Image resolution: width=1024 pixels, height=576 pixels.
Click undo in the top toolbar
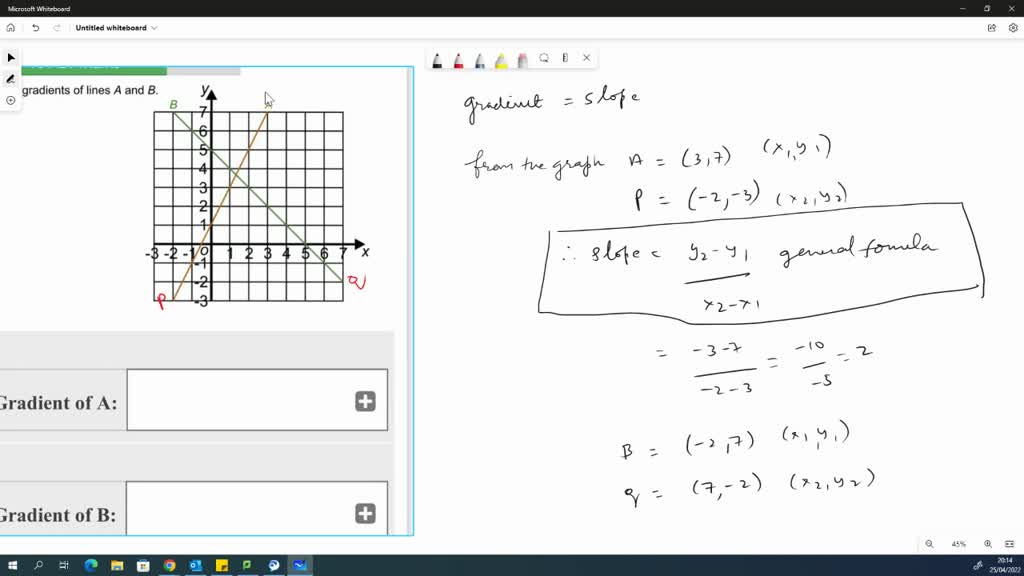[x=36, y=28]
